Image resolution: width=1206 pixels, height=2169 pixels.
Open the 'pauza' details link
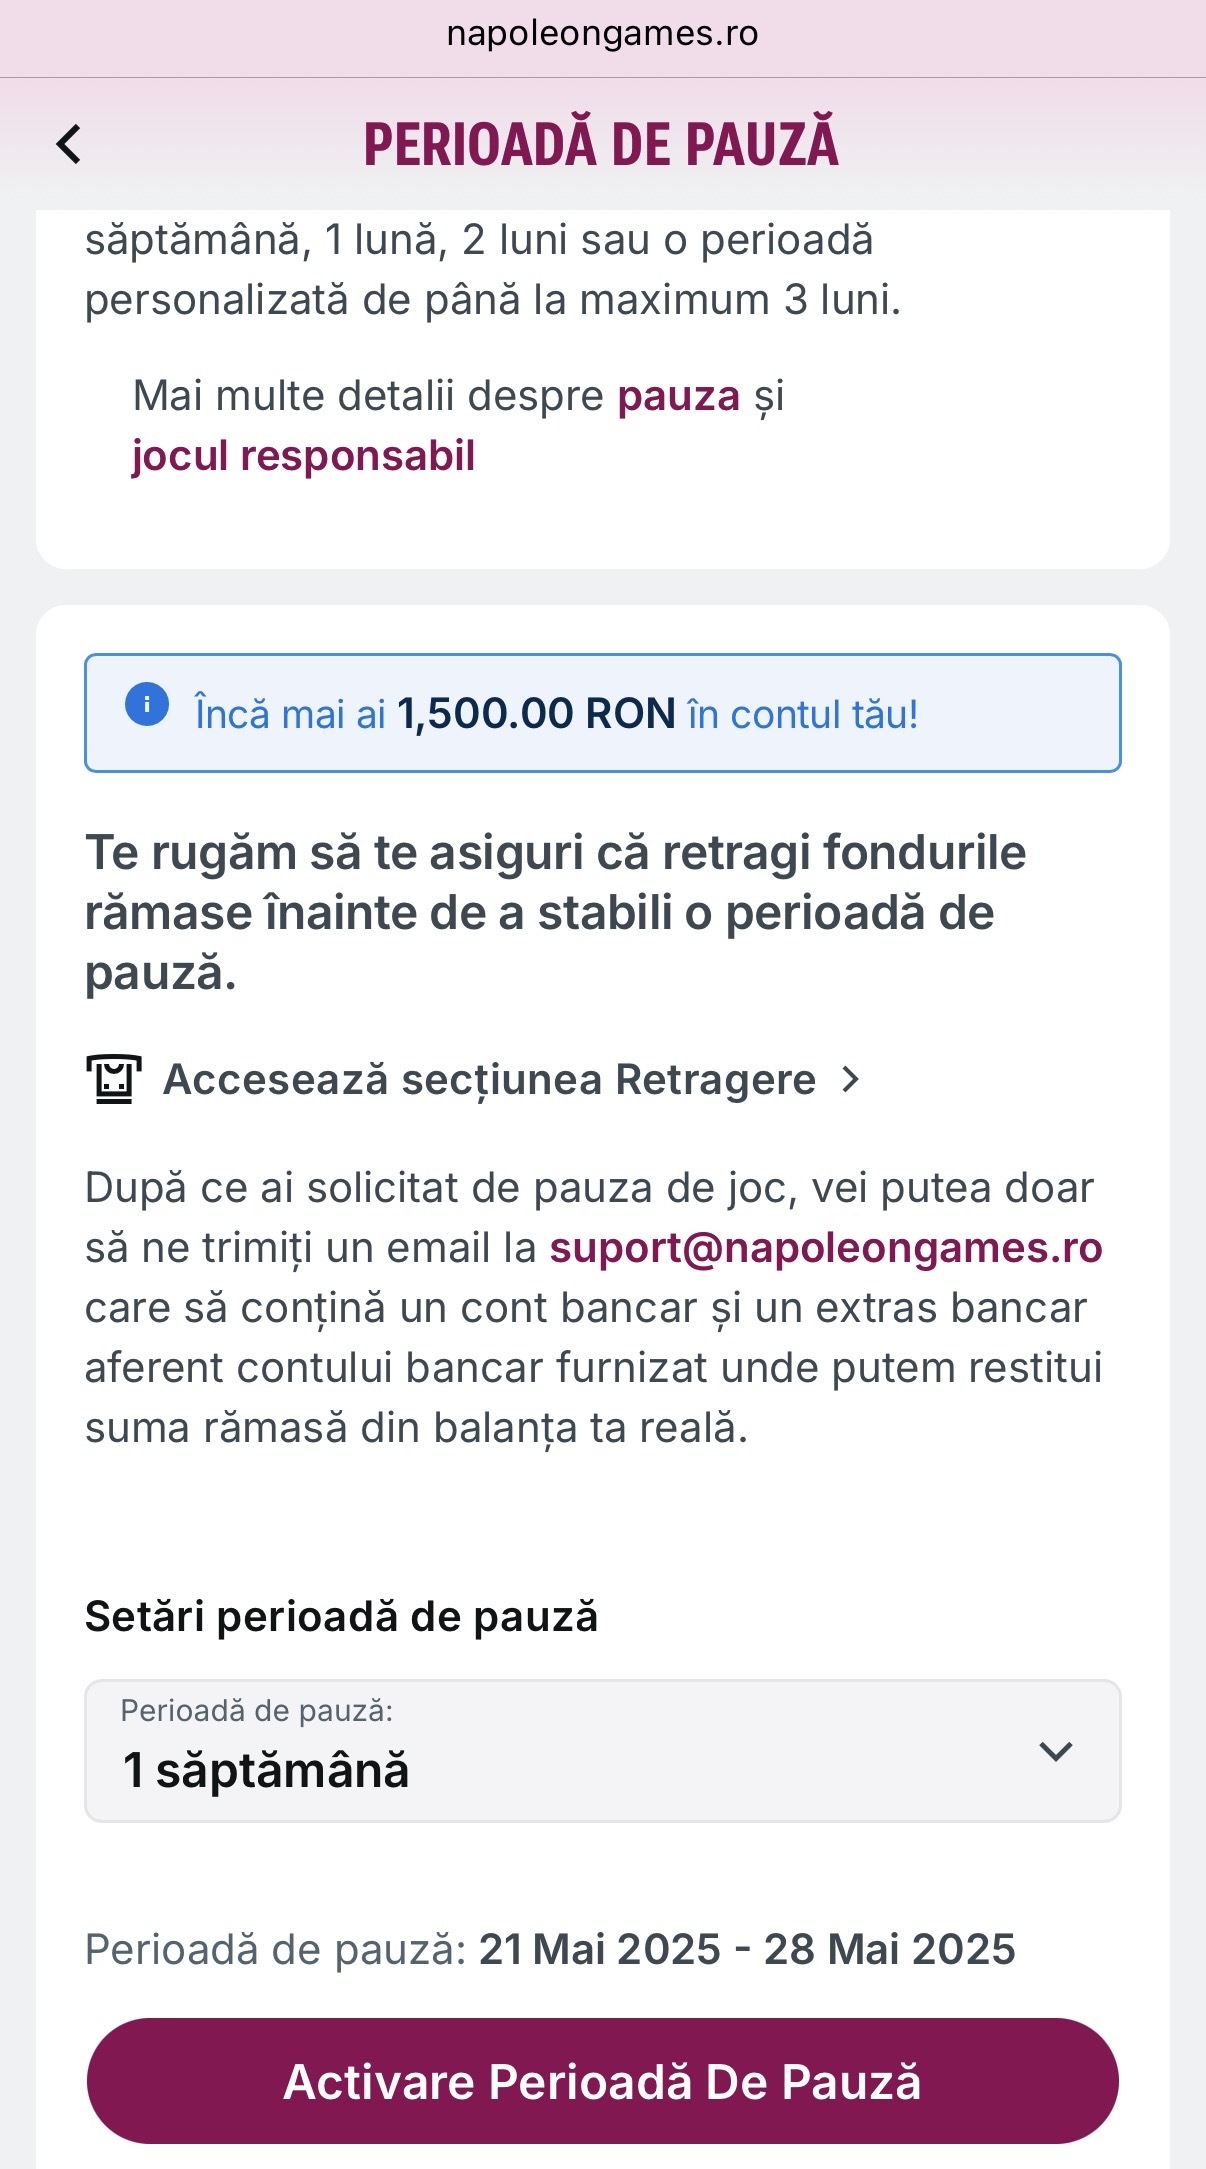click(678, 396)
